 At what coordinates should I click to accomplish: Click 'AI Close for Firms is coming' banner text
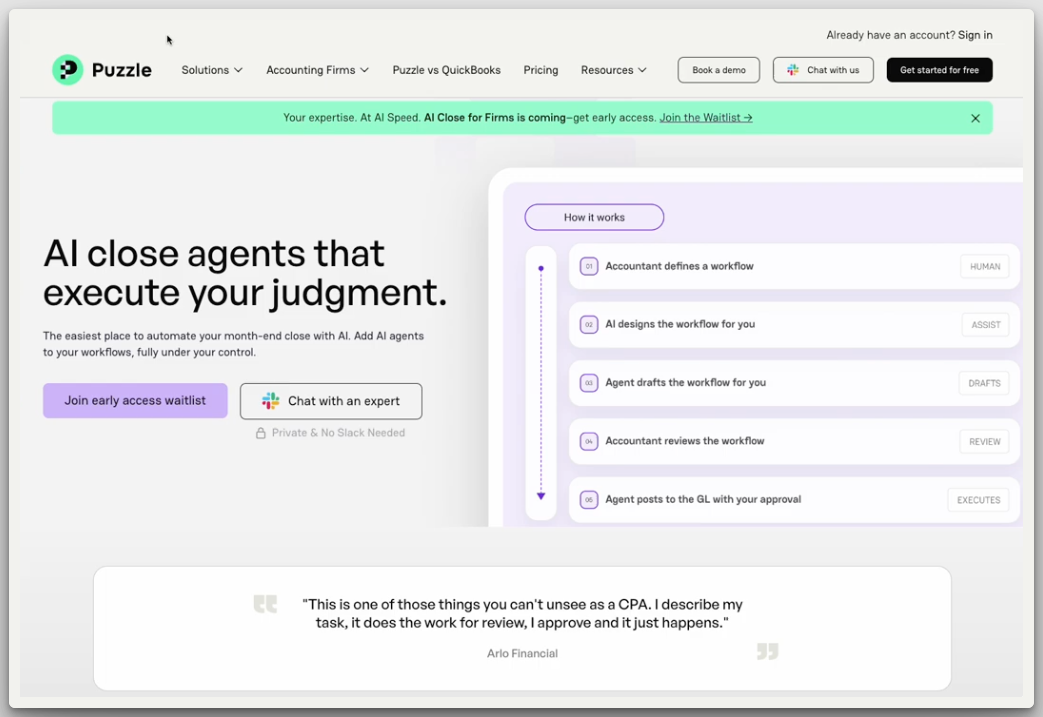pyautogui.click(x=495, y=118)
